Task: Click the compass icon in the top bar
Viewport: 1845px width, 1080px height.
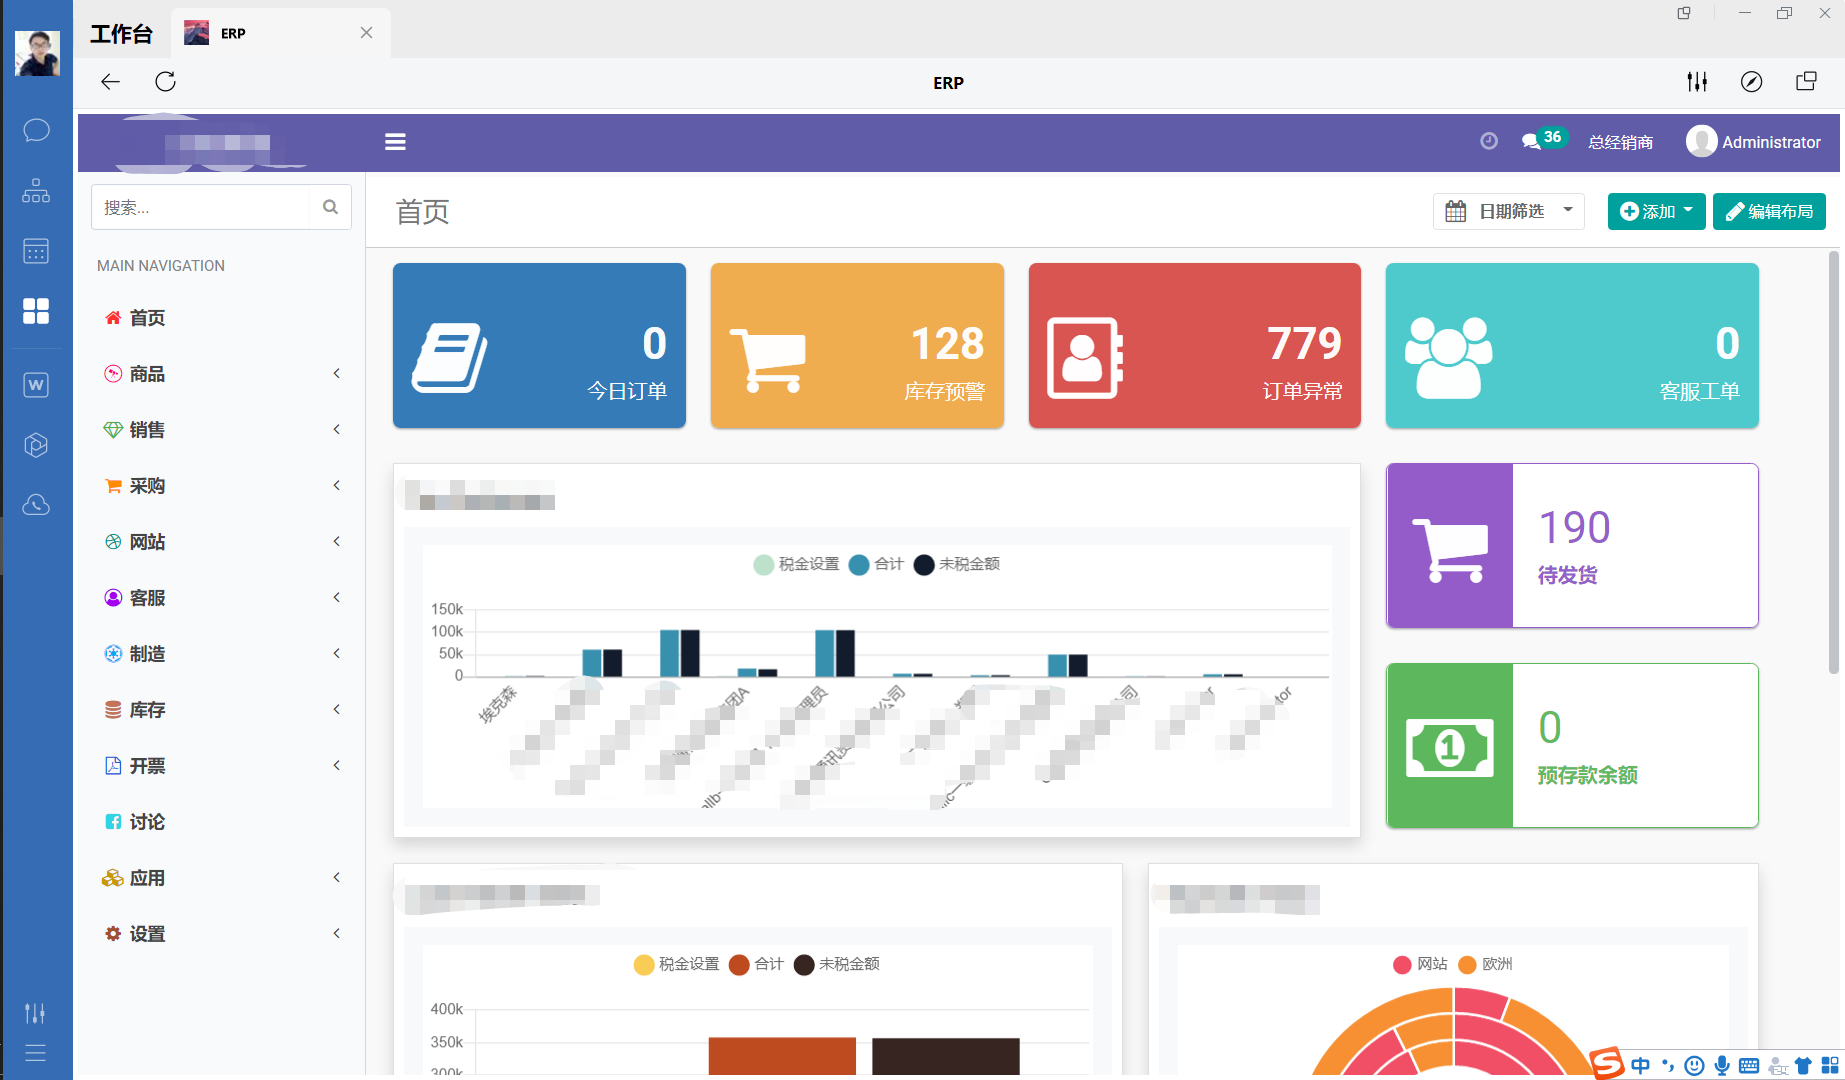Action: click(1751, 82)
